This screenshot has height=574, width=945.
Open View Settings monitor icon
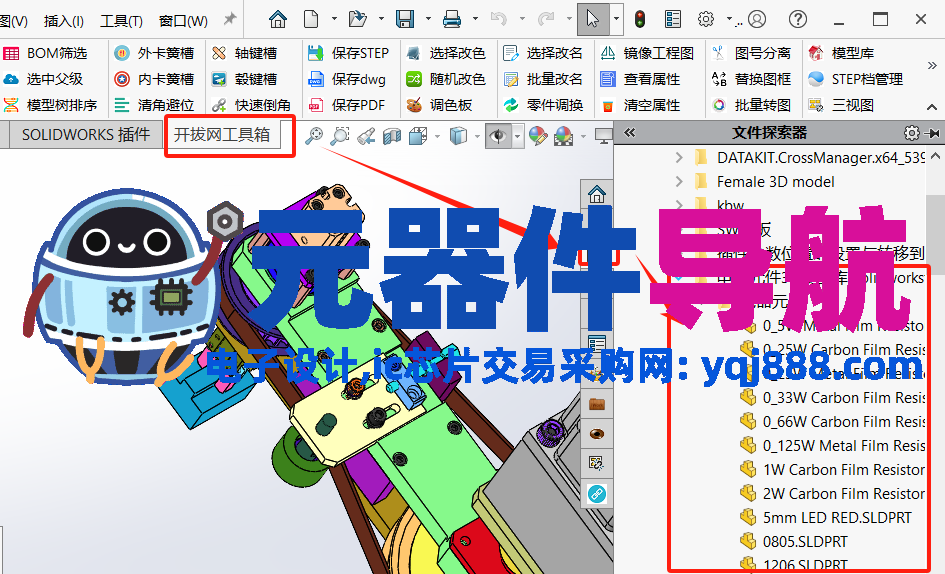[603, 136]
